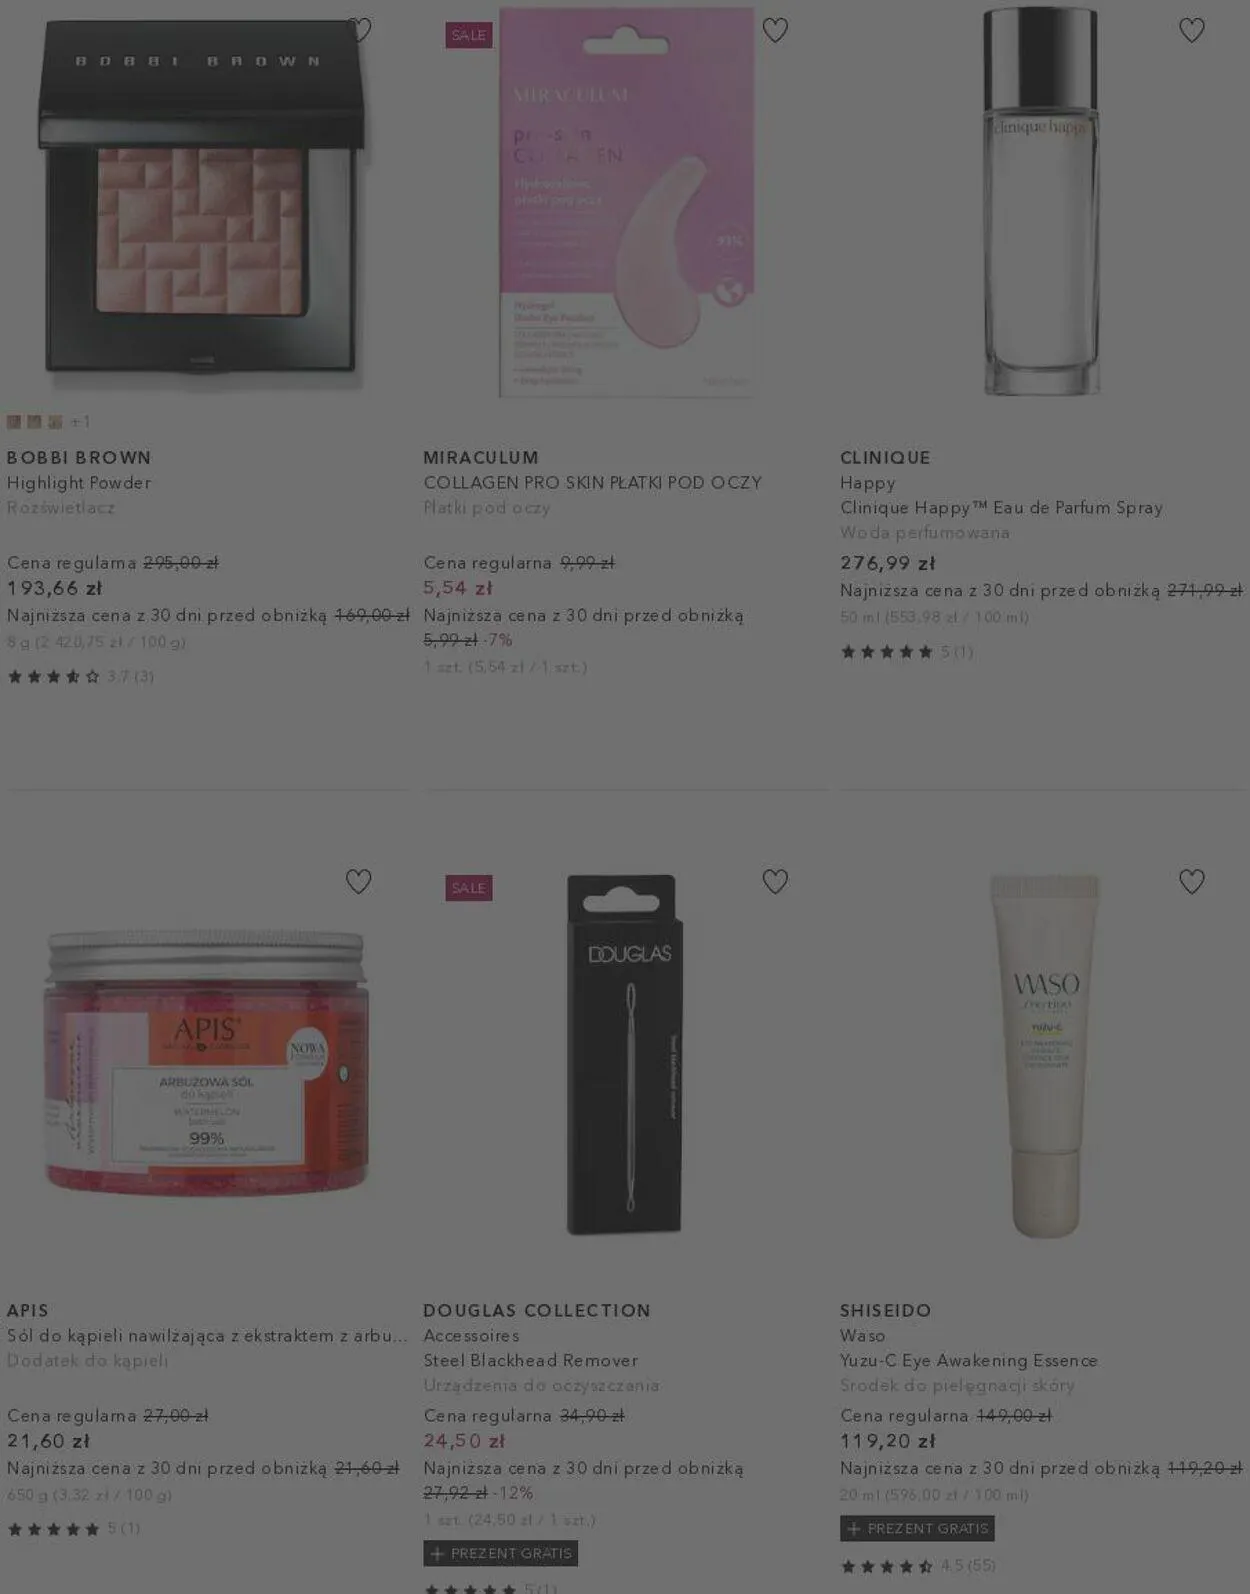Save Apis bath salt to wishlist

click(358, 881)
